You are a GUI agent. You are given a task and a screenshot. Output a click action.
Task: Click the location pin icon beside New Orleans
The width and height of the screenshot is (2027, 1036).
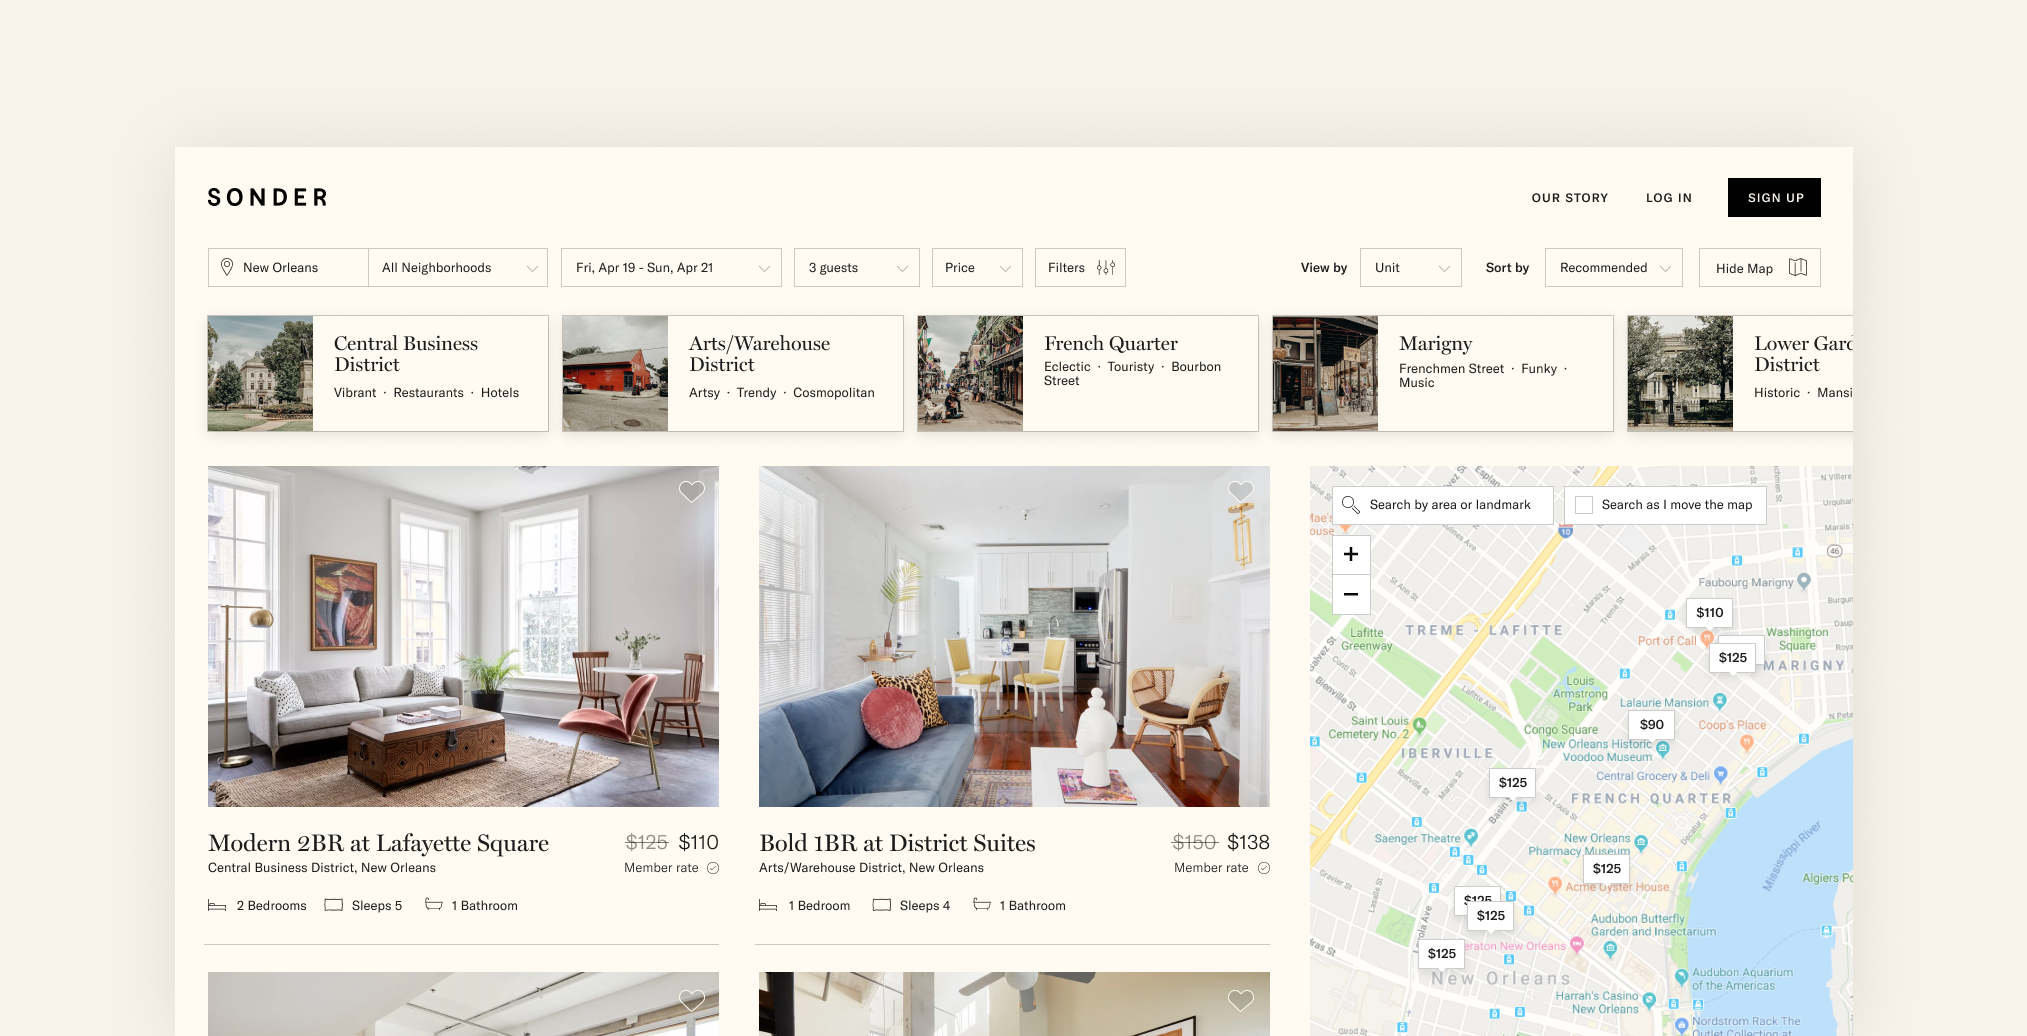pos(227,267)
